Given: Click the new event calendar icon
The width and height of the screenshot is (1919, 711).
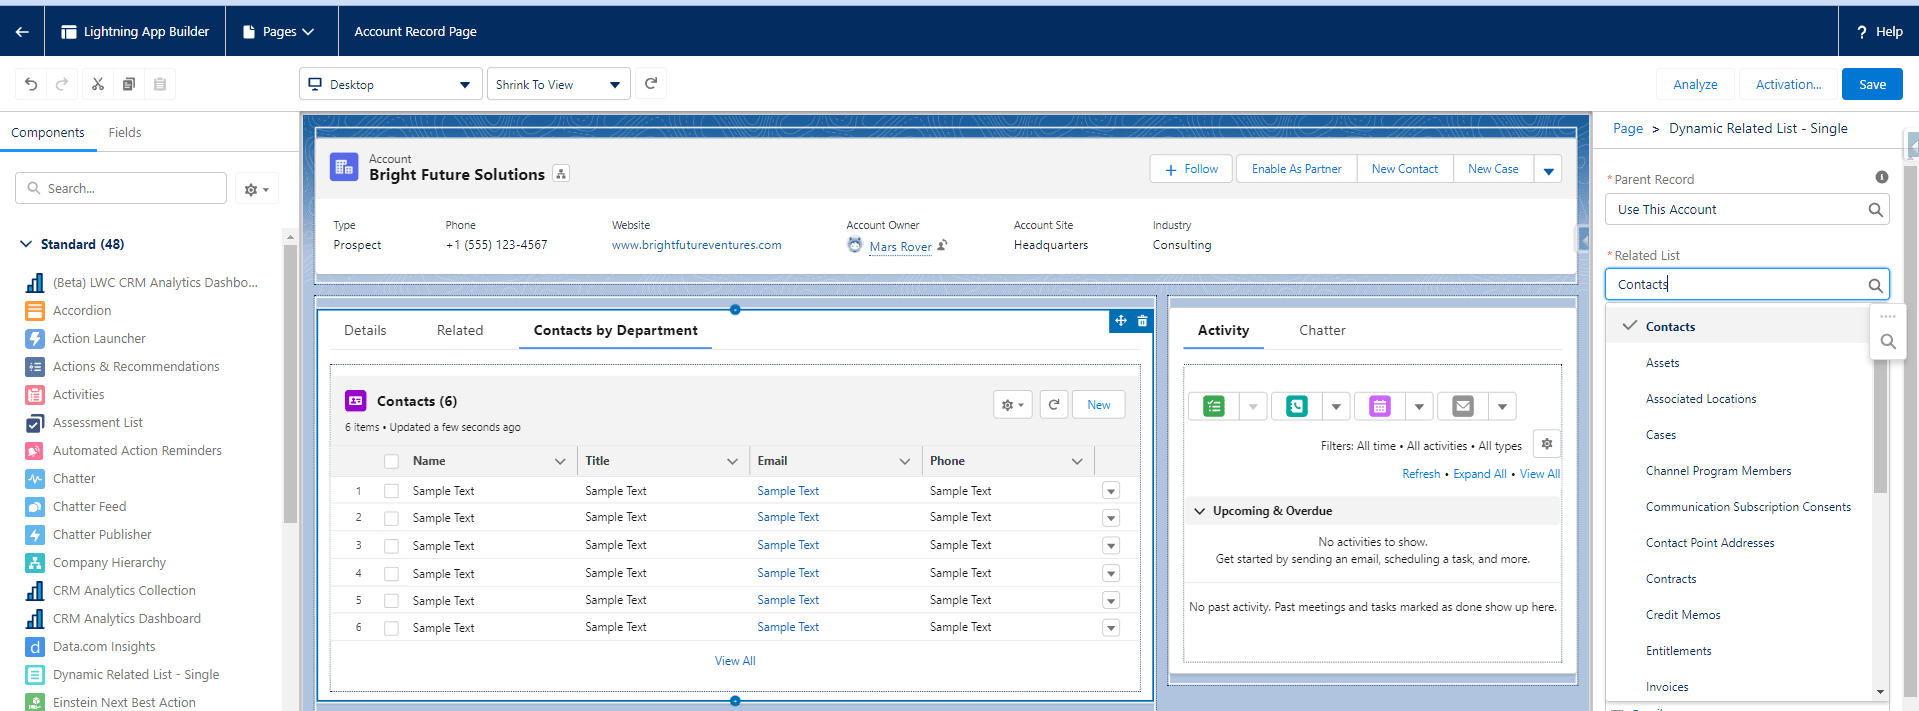Looking at the screenshot, I should coord(1380,406).
